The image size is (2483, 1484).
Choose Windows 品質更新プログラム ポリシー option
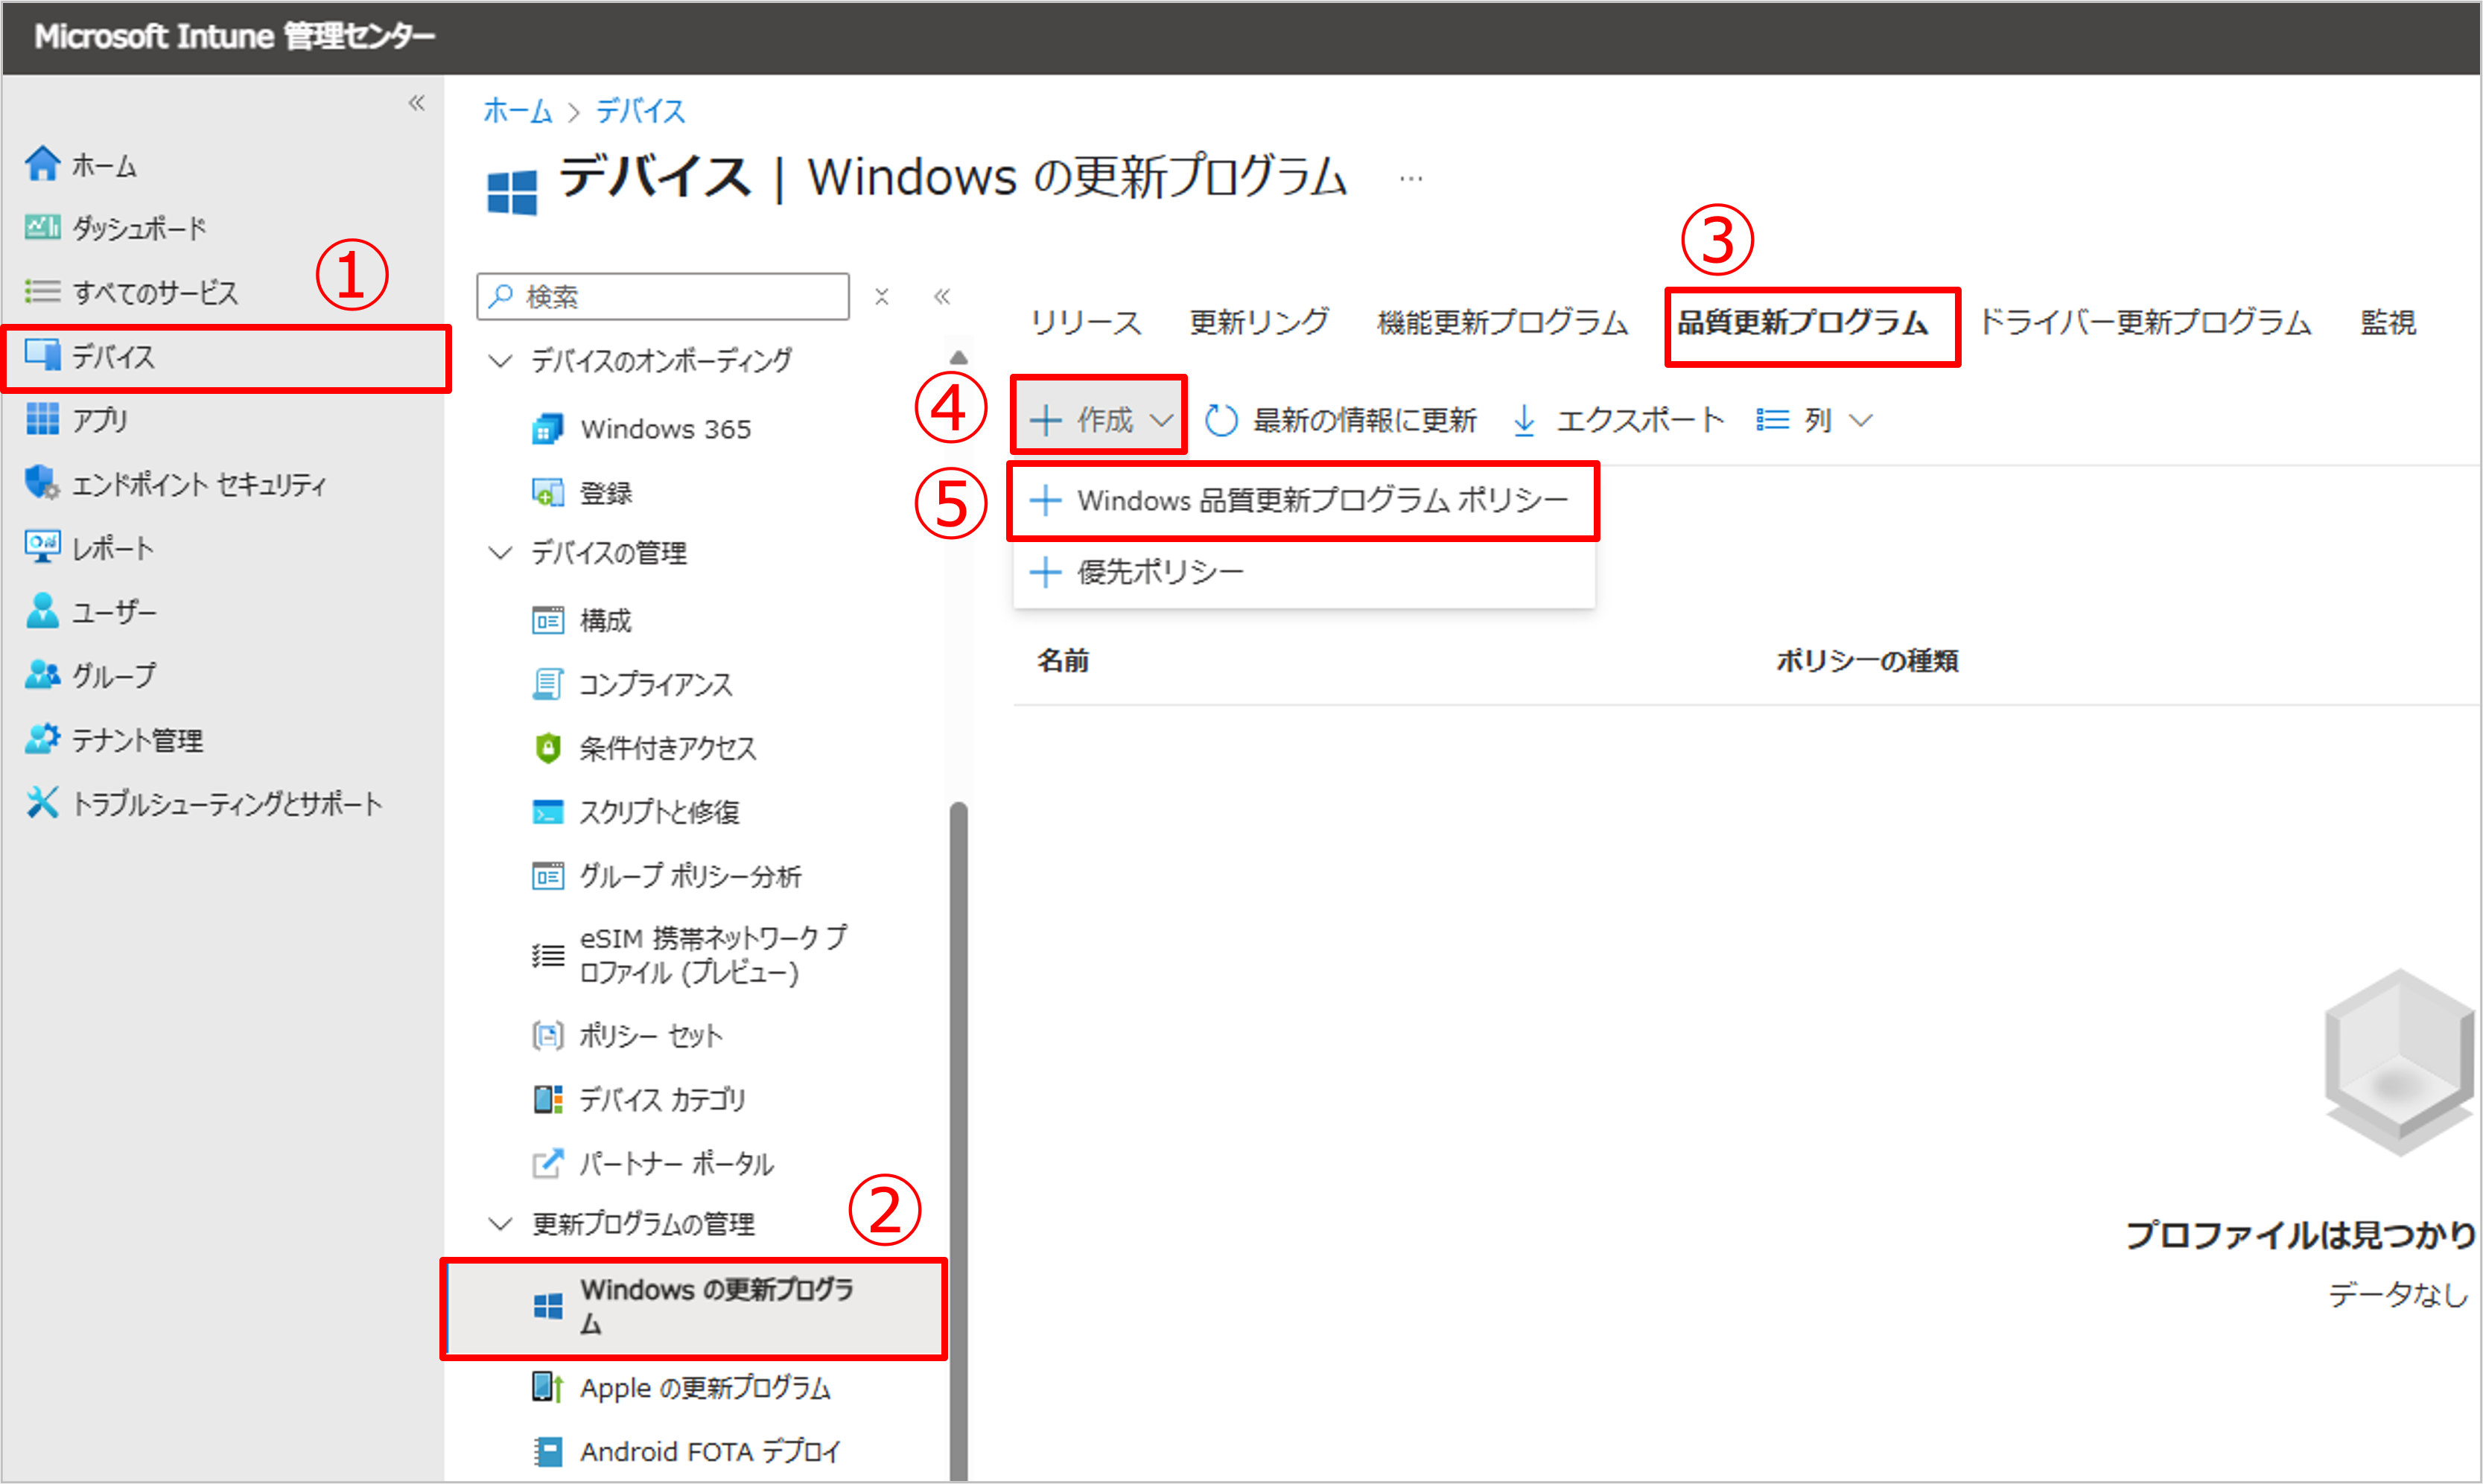point(1303,500)
